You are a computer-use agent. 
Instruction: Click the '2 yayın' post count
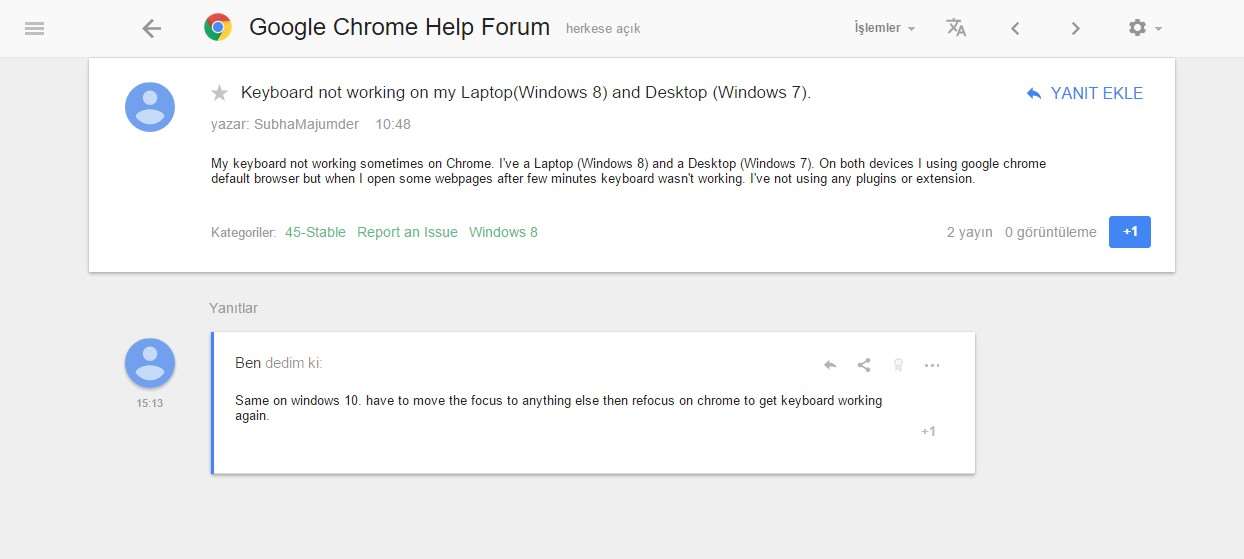point(970,232)
